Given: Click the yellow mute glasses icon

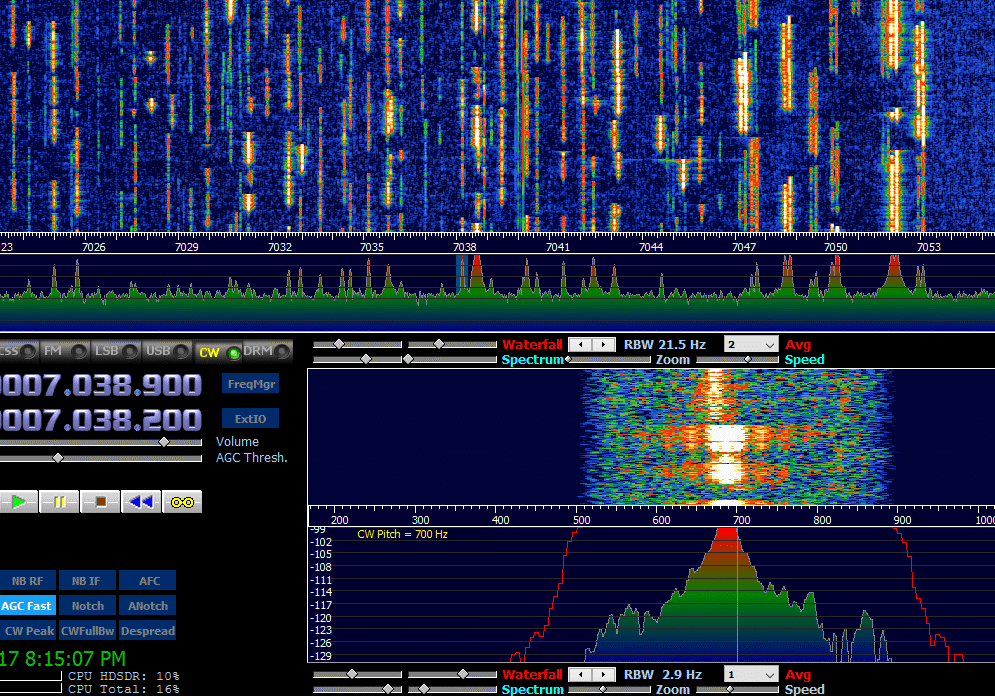Looking at the screenshot, I should point(180,501).
